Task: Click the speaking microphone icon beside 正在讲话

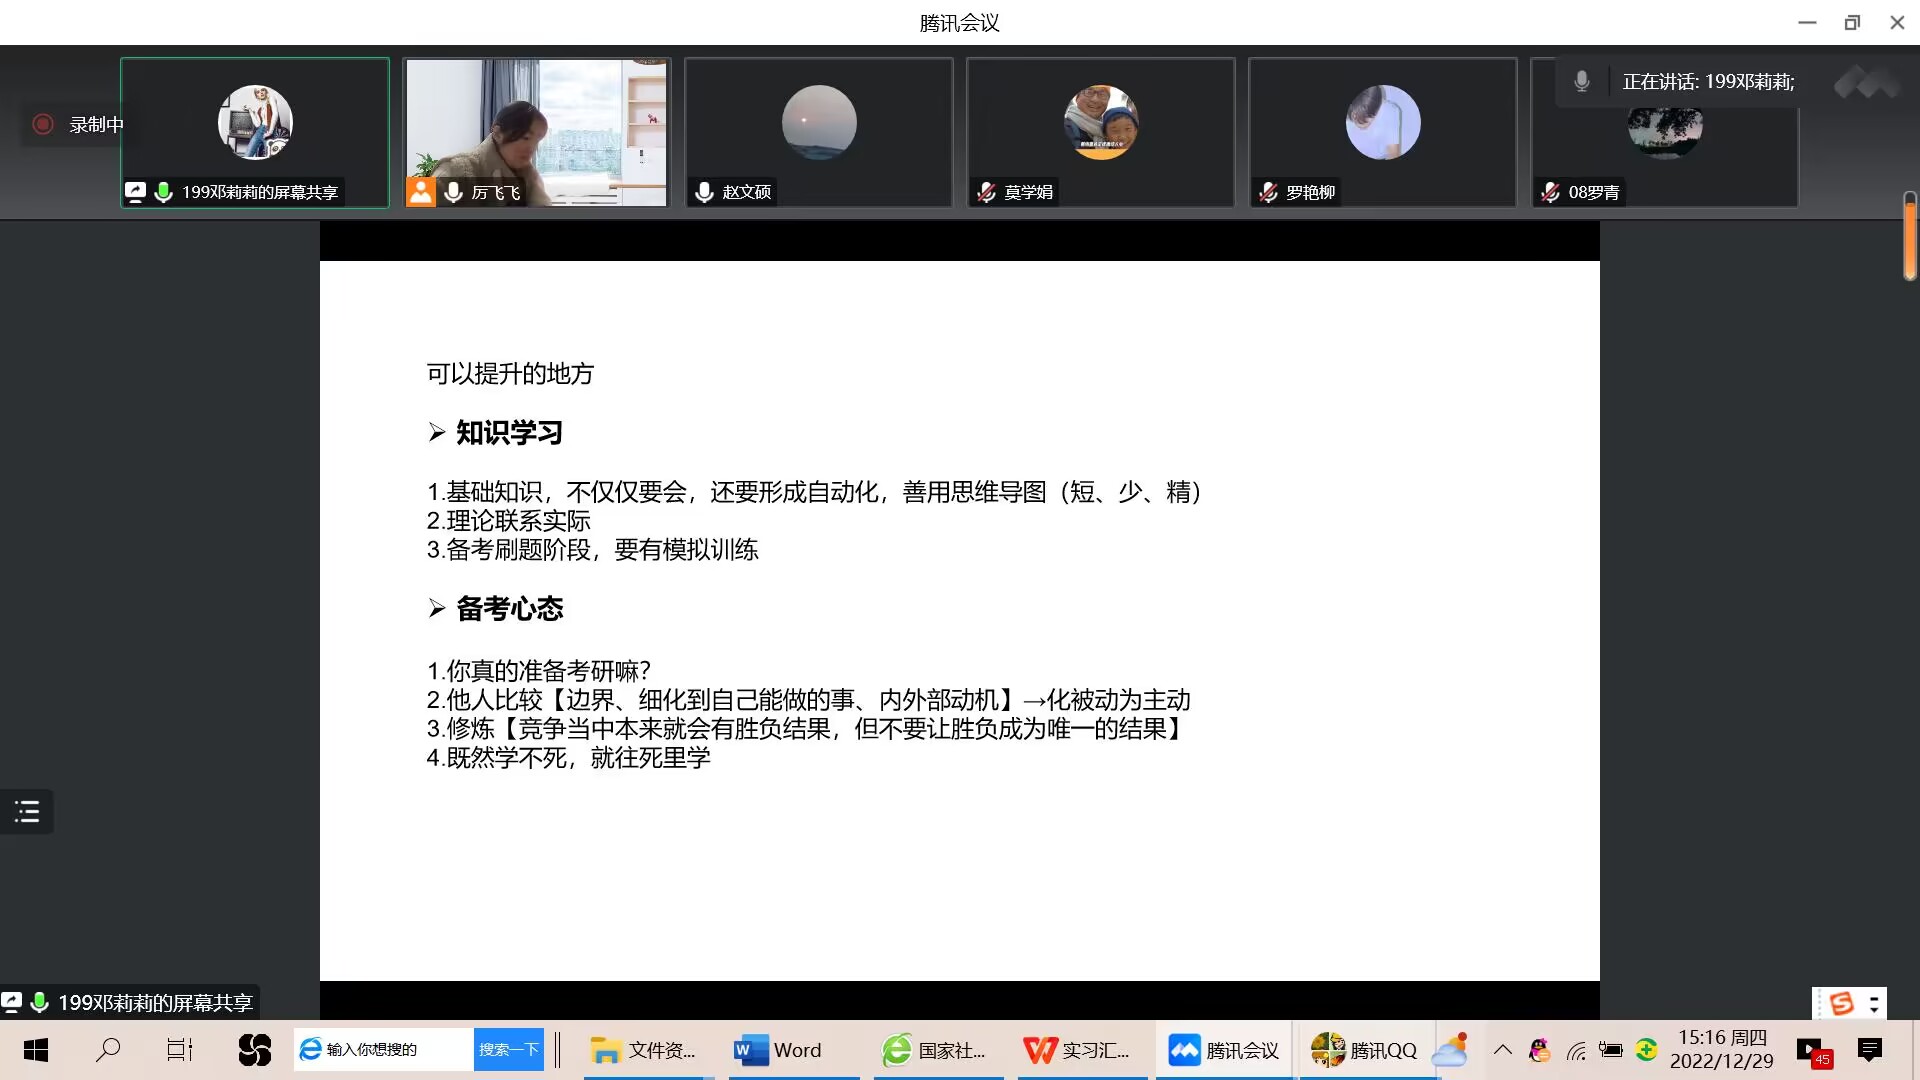Action: 1581,81
